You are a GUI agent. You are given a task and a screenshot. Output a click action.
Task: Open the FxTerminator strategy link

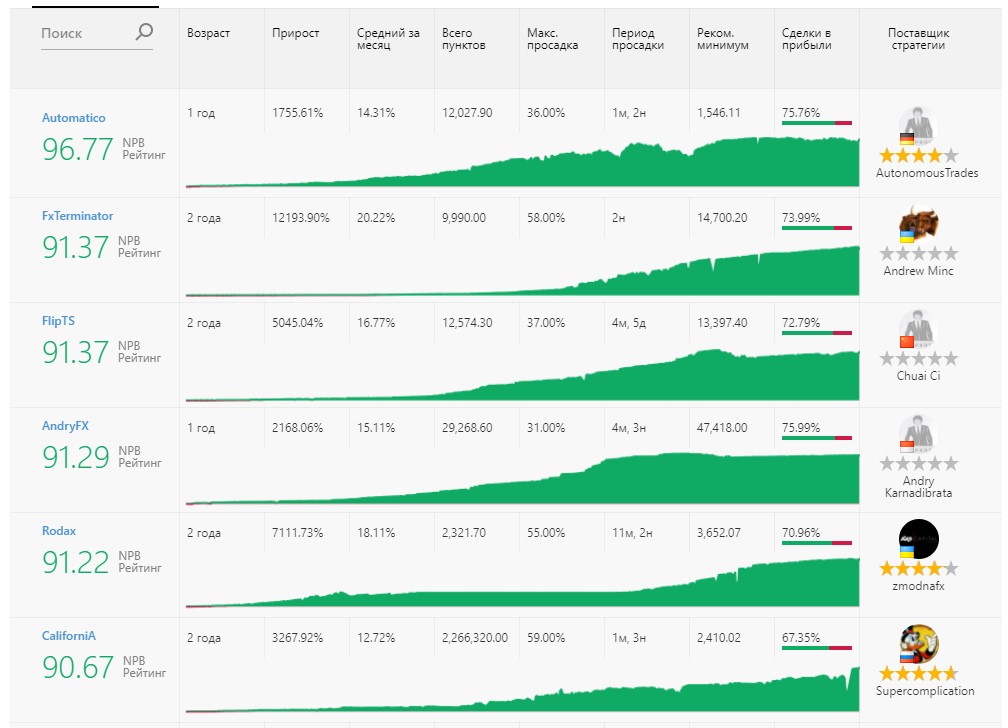(77, 216)
